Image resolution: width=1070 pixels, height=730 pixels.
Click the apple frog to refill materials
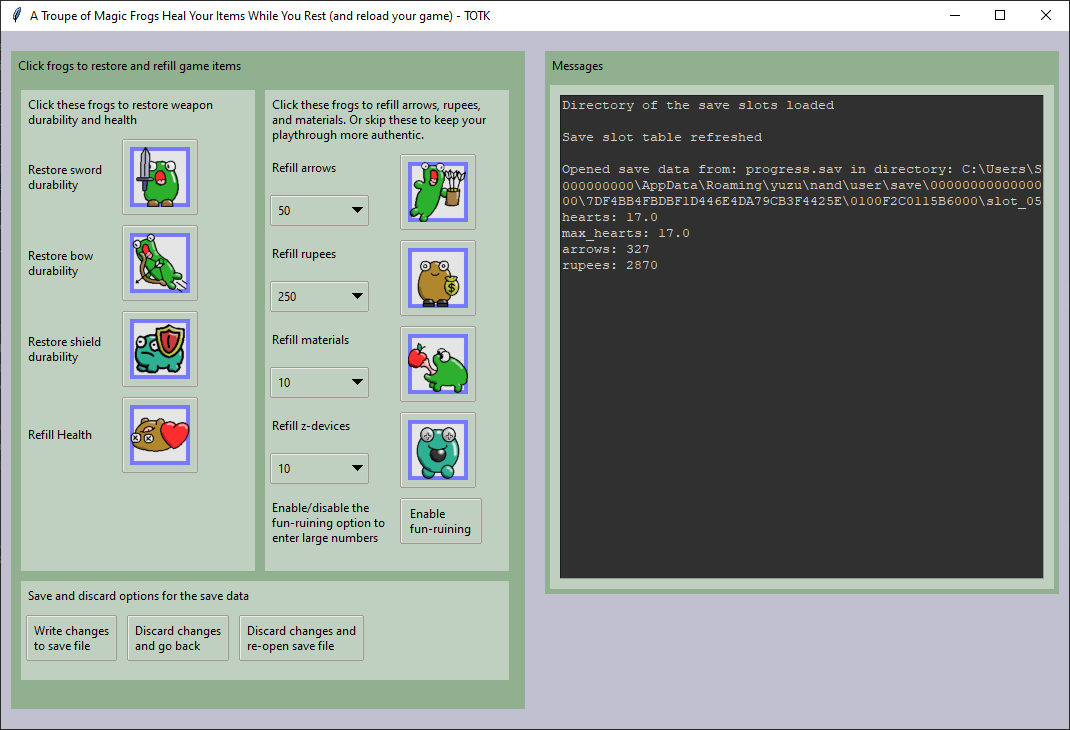[x=438, y=363]
